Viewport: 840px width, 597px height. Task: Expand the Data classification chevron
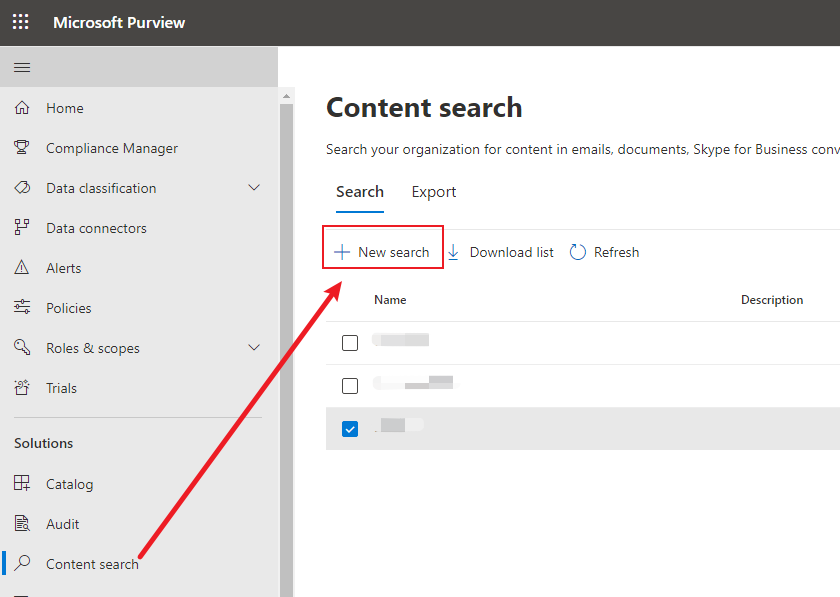[x=254, y=188]
